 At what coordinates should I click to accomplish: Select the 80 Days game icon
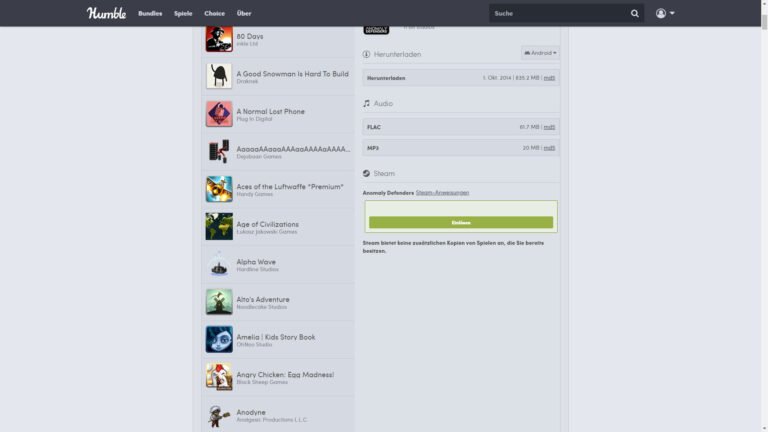(219, 39)
